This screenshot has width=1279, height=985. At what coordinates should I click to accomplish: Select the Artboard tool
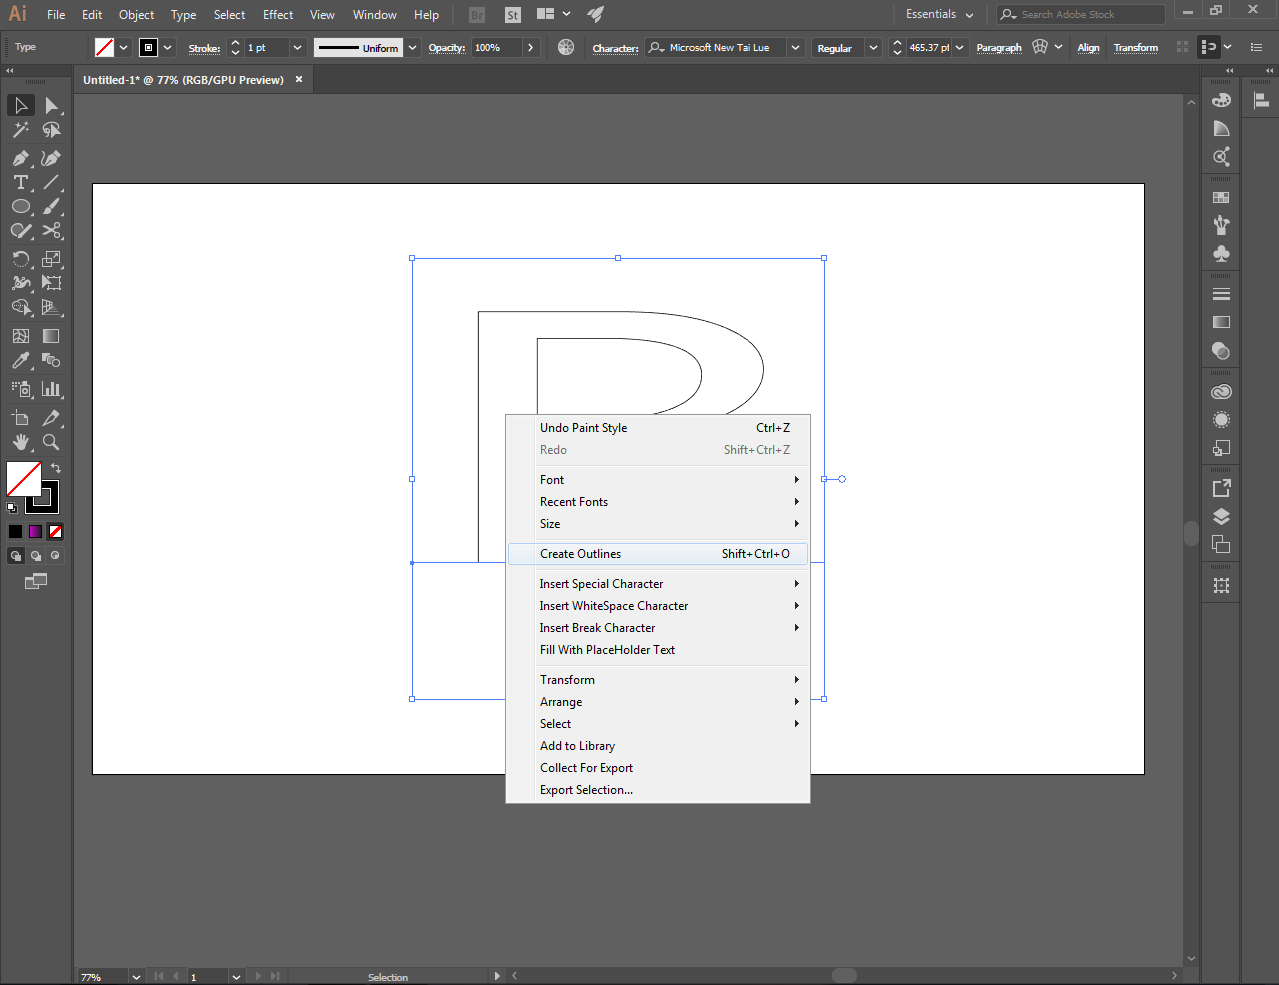pyautogui.click(x=21, y=418)
